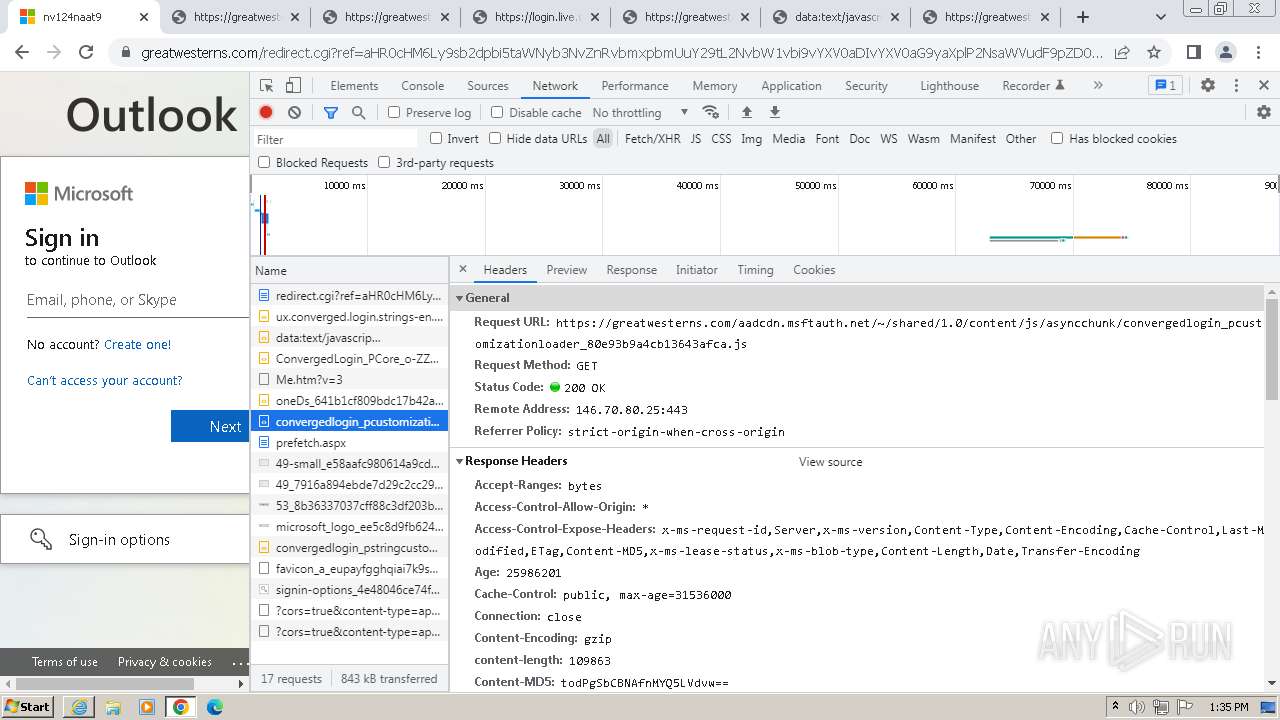Click the network Filter text field
Viewport: 1280px width, 720px height.
pyautogui.click(x=335, y=139)
